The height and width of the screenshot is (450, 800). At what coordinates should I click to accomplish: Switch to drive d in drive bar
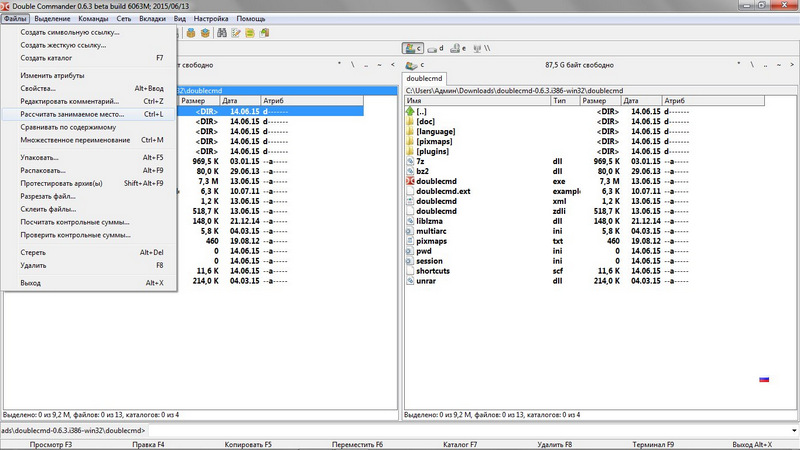(x=435, y=48)
